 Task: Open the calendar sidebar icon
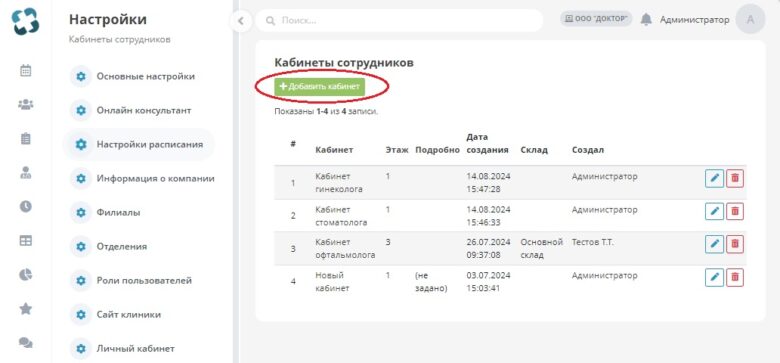pos(25,71)
